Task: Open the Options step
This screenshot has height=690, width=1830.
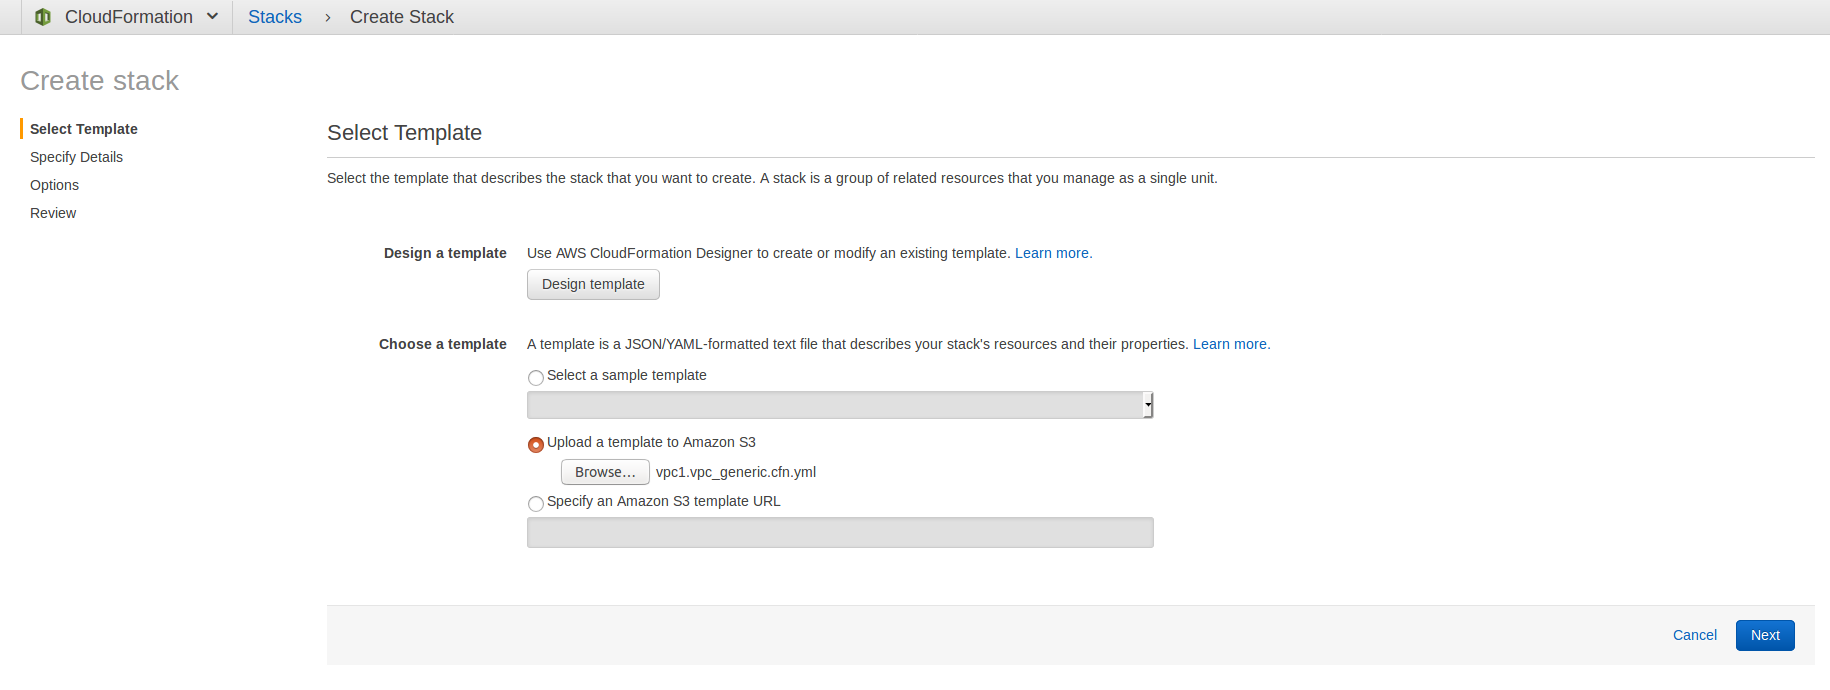Action: click(x=54, y=185)
